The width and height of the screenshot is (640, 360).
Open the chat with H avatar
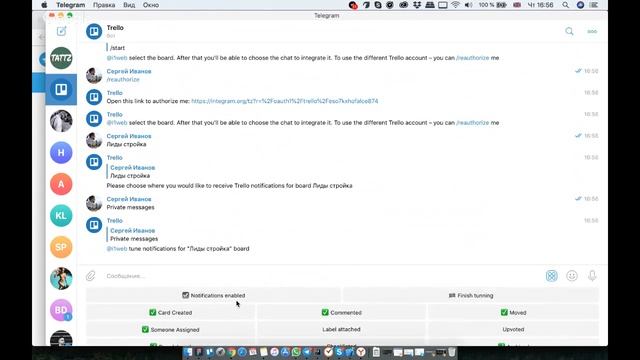61,153
